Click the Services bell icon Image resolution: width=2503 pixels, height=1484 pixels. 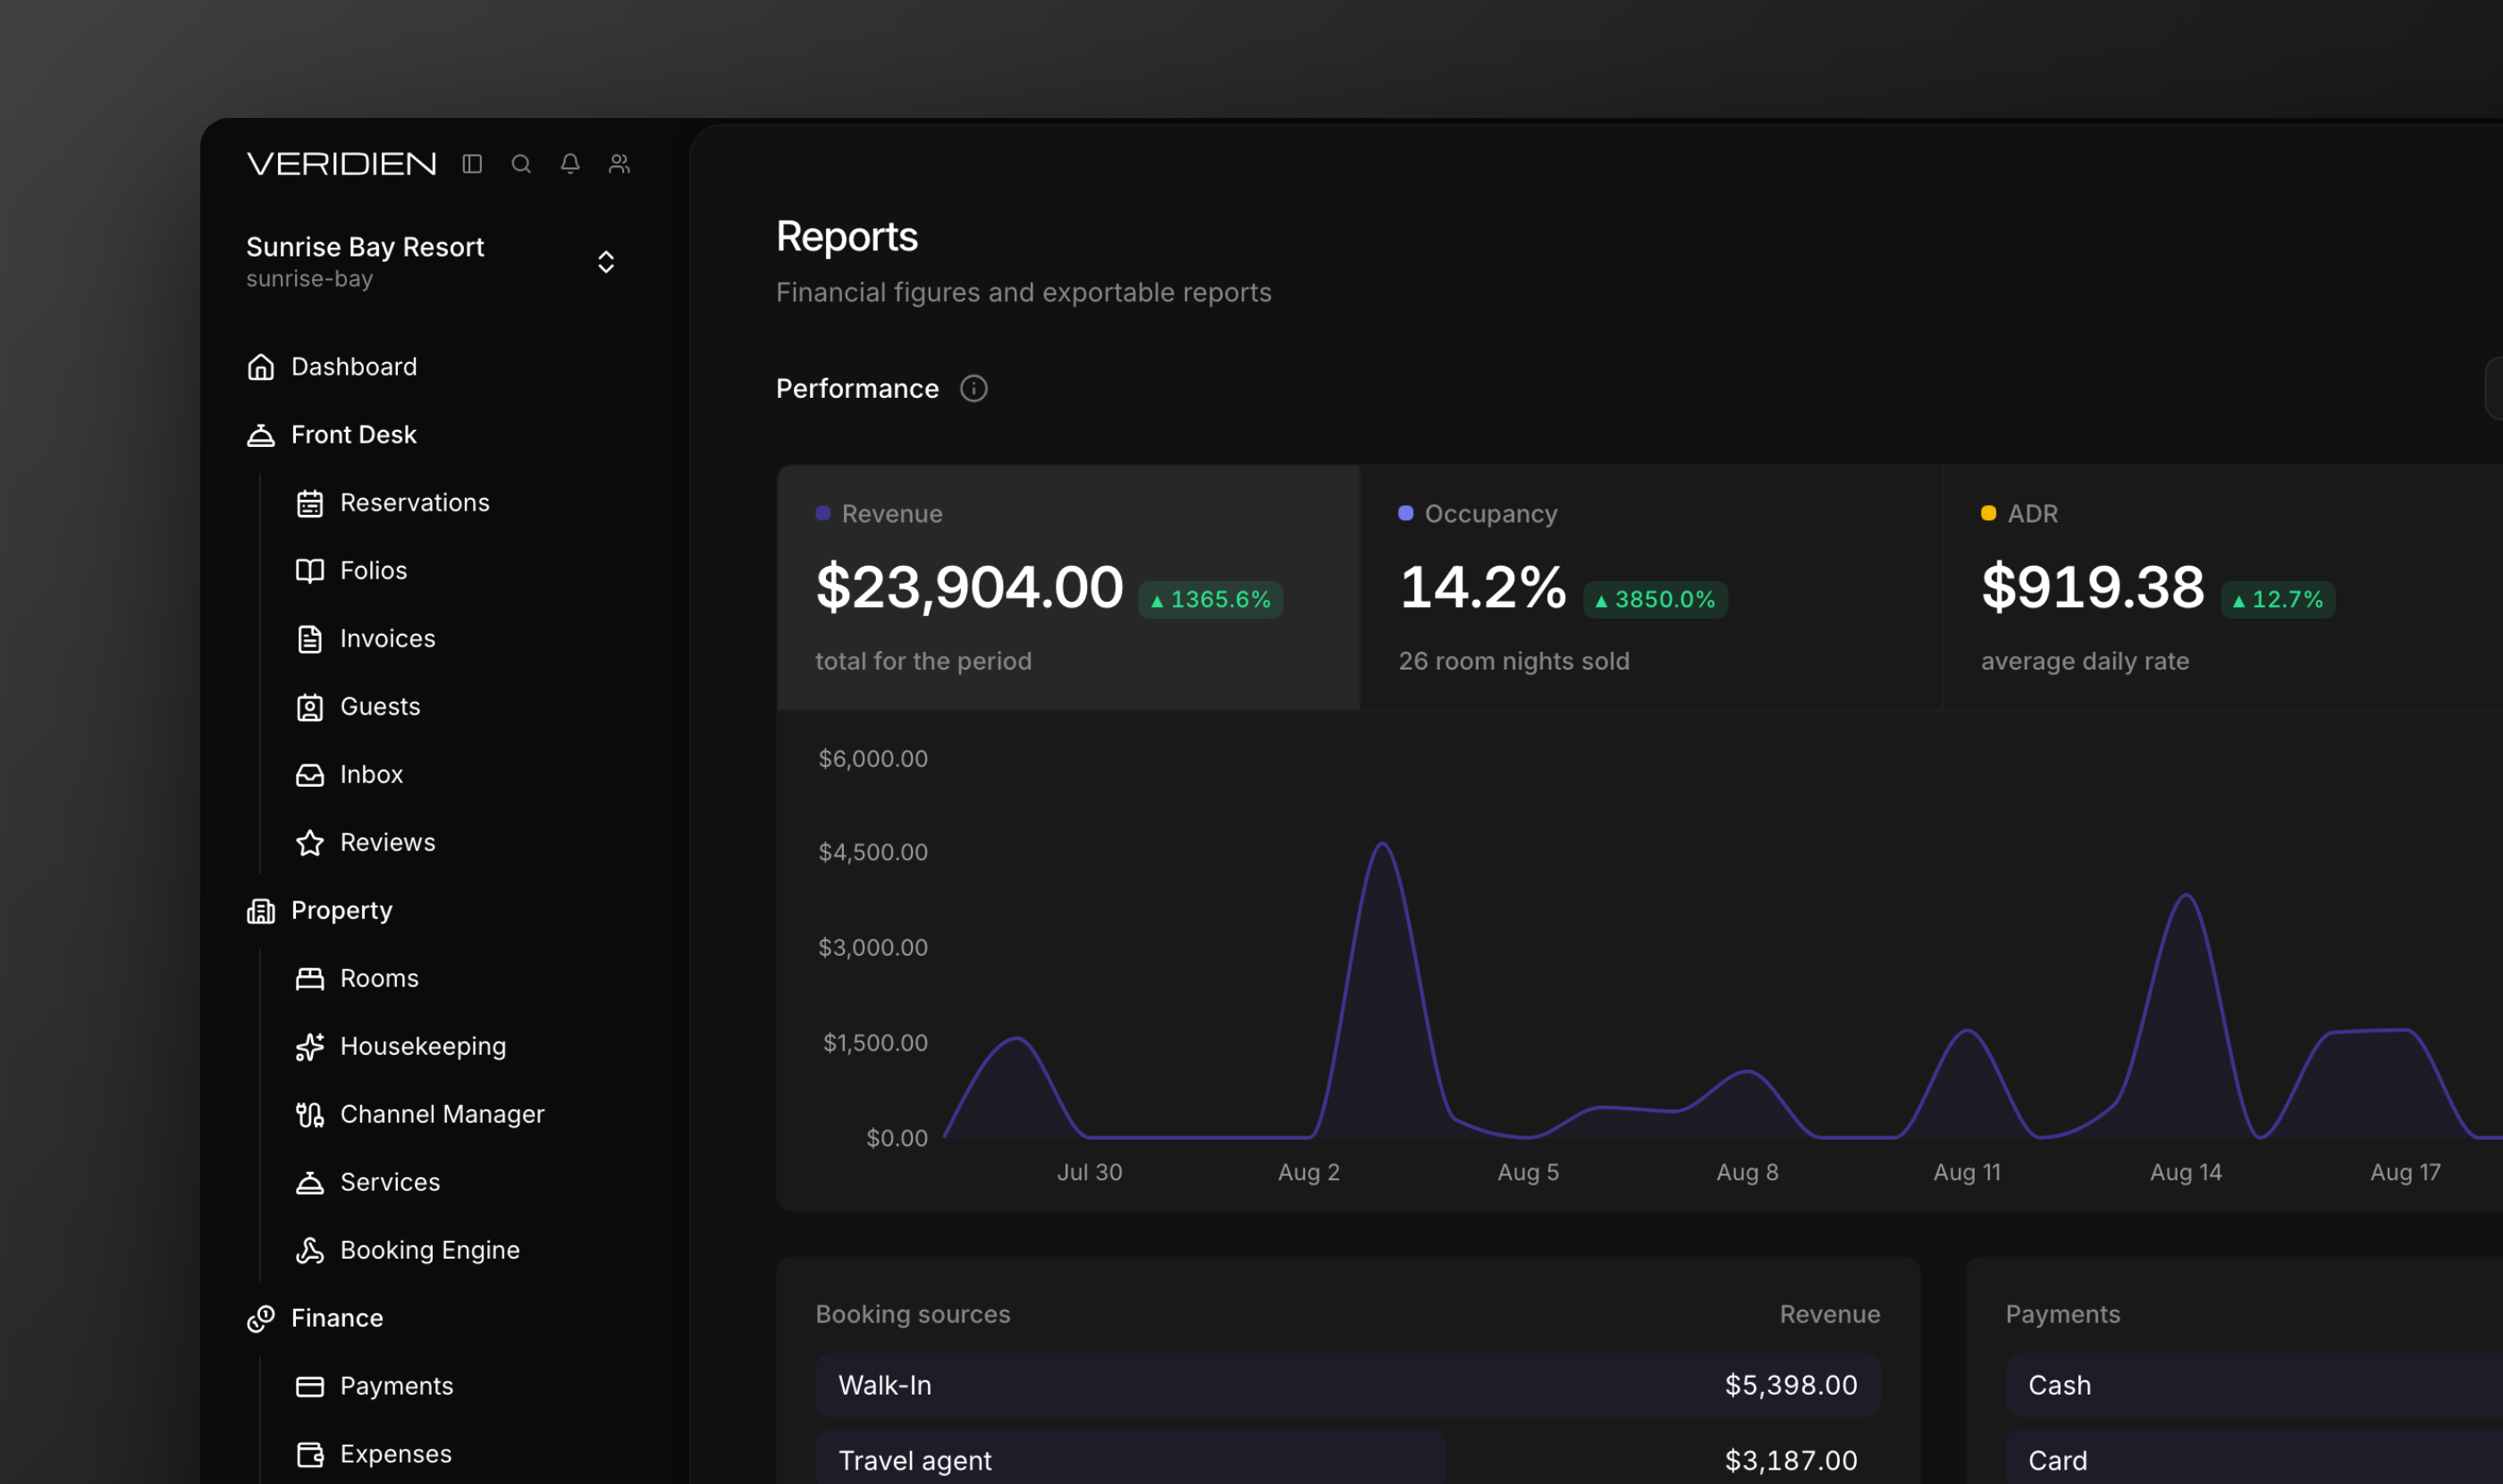310,1183
